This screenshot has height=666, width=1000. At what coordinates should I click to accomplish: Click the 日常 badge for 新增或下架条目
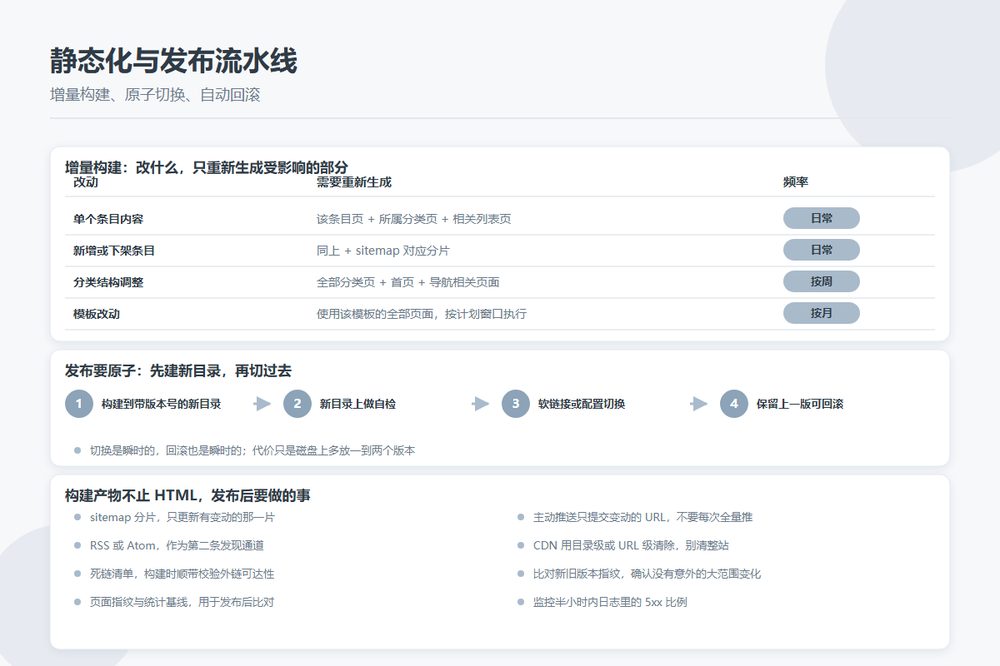821,250
